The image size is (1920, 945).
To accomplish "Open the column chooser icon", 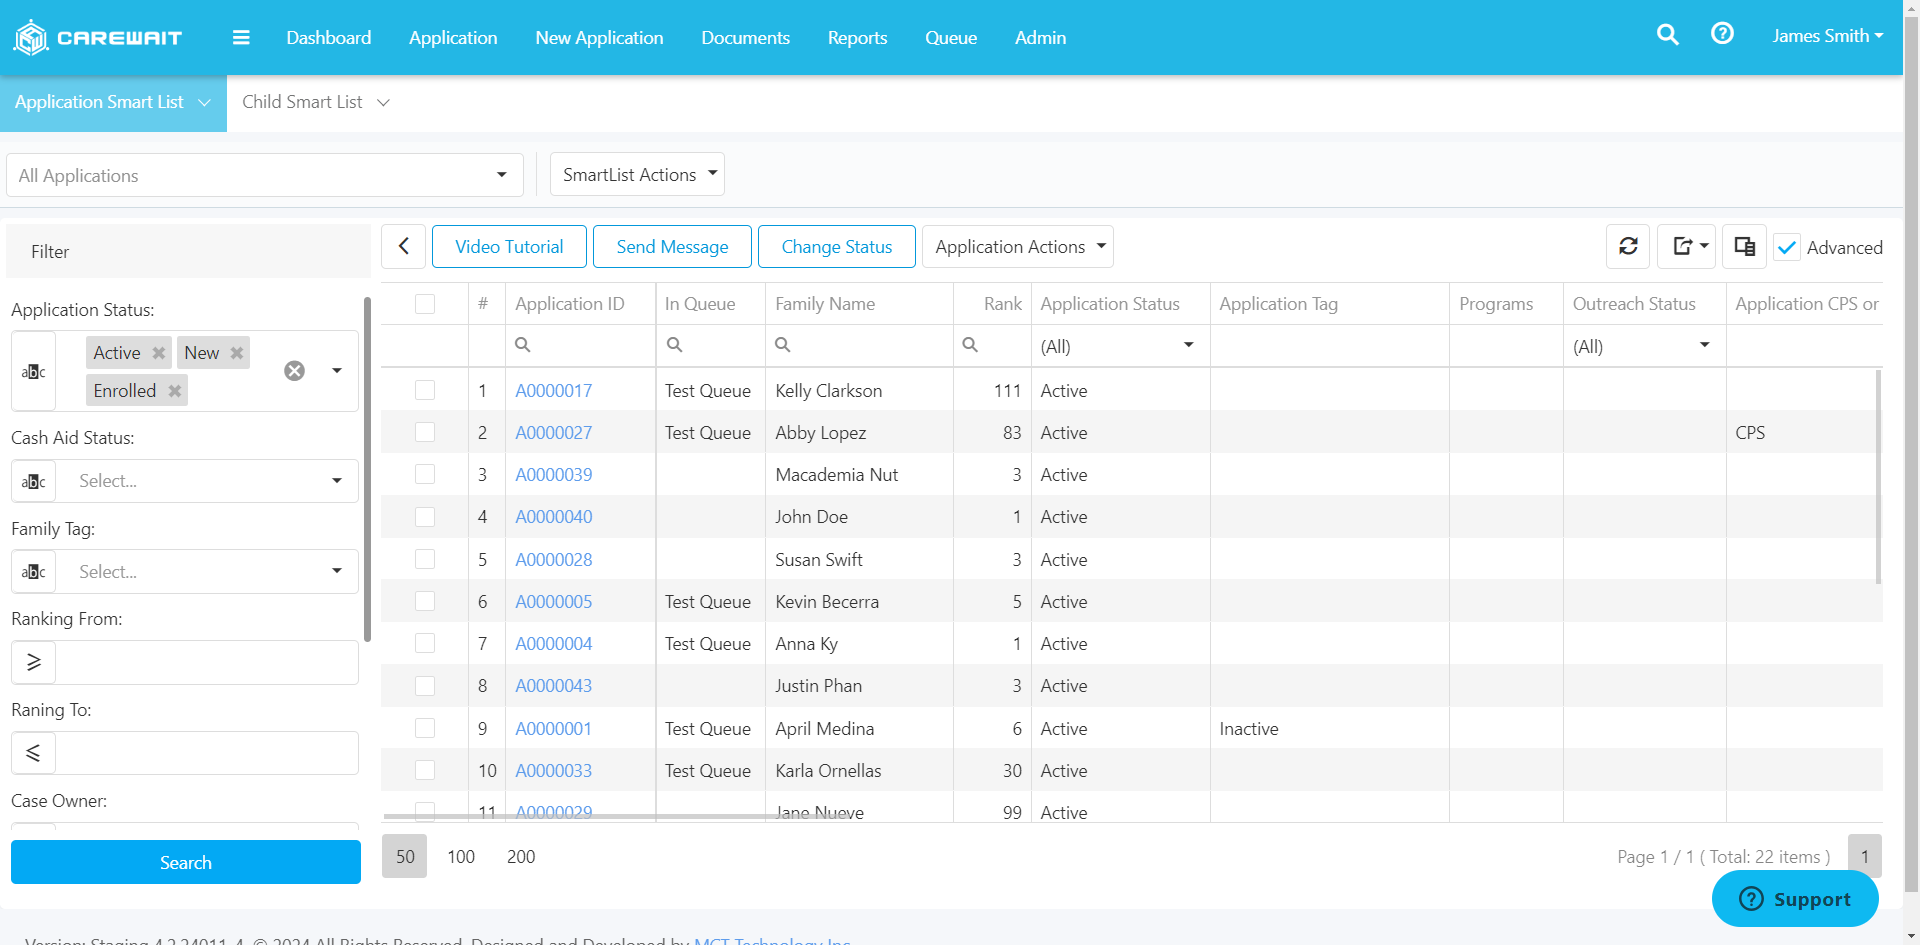I will [x=1745, y=246].
